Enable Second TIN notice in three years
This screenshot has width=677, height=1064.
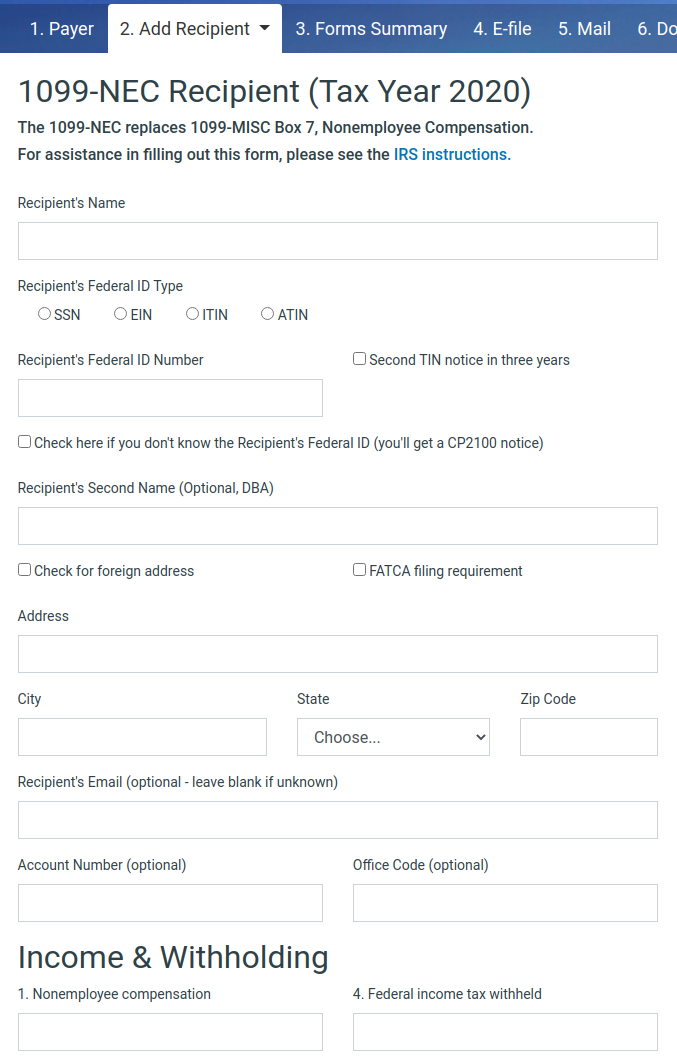click(x=359, y=359)
